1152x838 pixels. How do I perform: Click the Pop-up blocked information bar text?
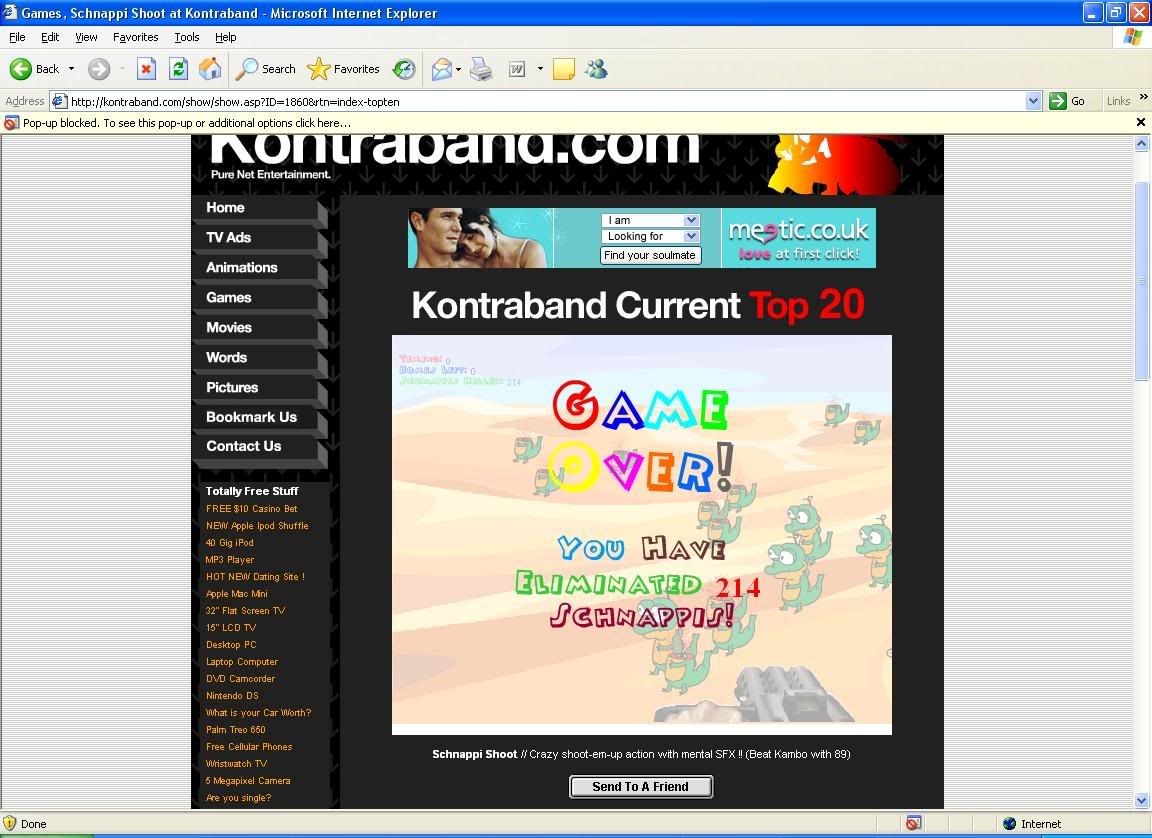click(187, 123)
